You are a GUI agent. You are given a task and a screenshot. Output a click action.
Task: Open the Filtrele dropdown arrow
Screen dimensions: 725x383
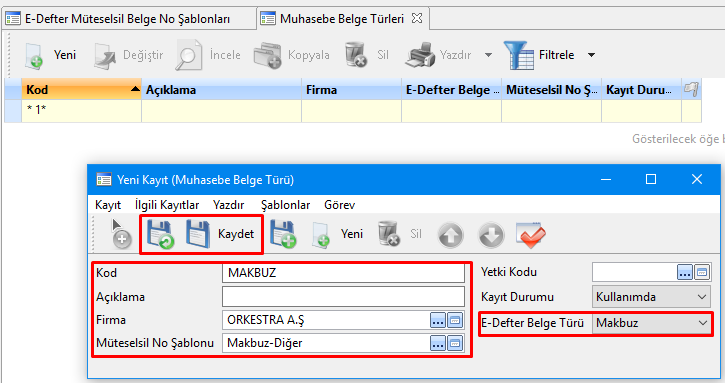tap(591, 55)
